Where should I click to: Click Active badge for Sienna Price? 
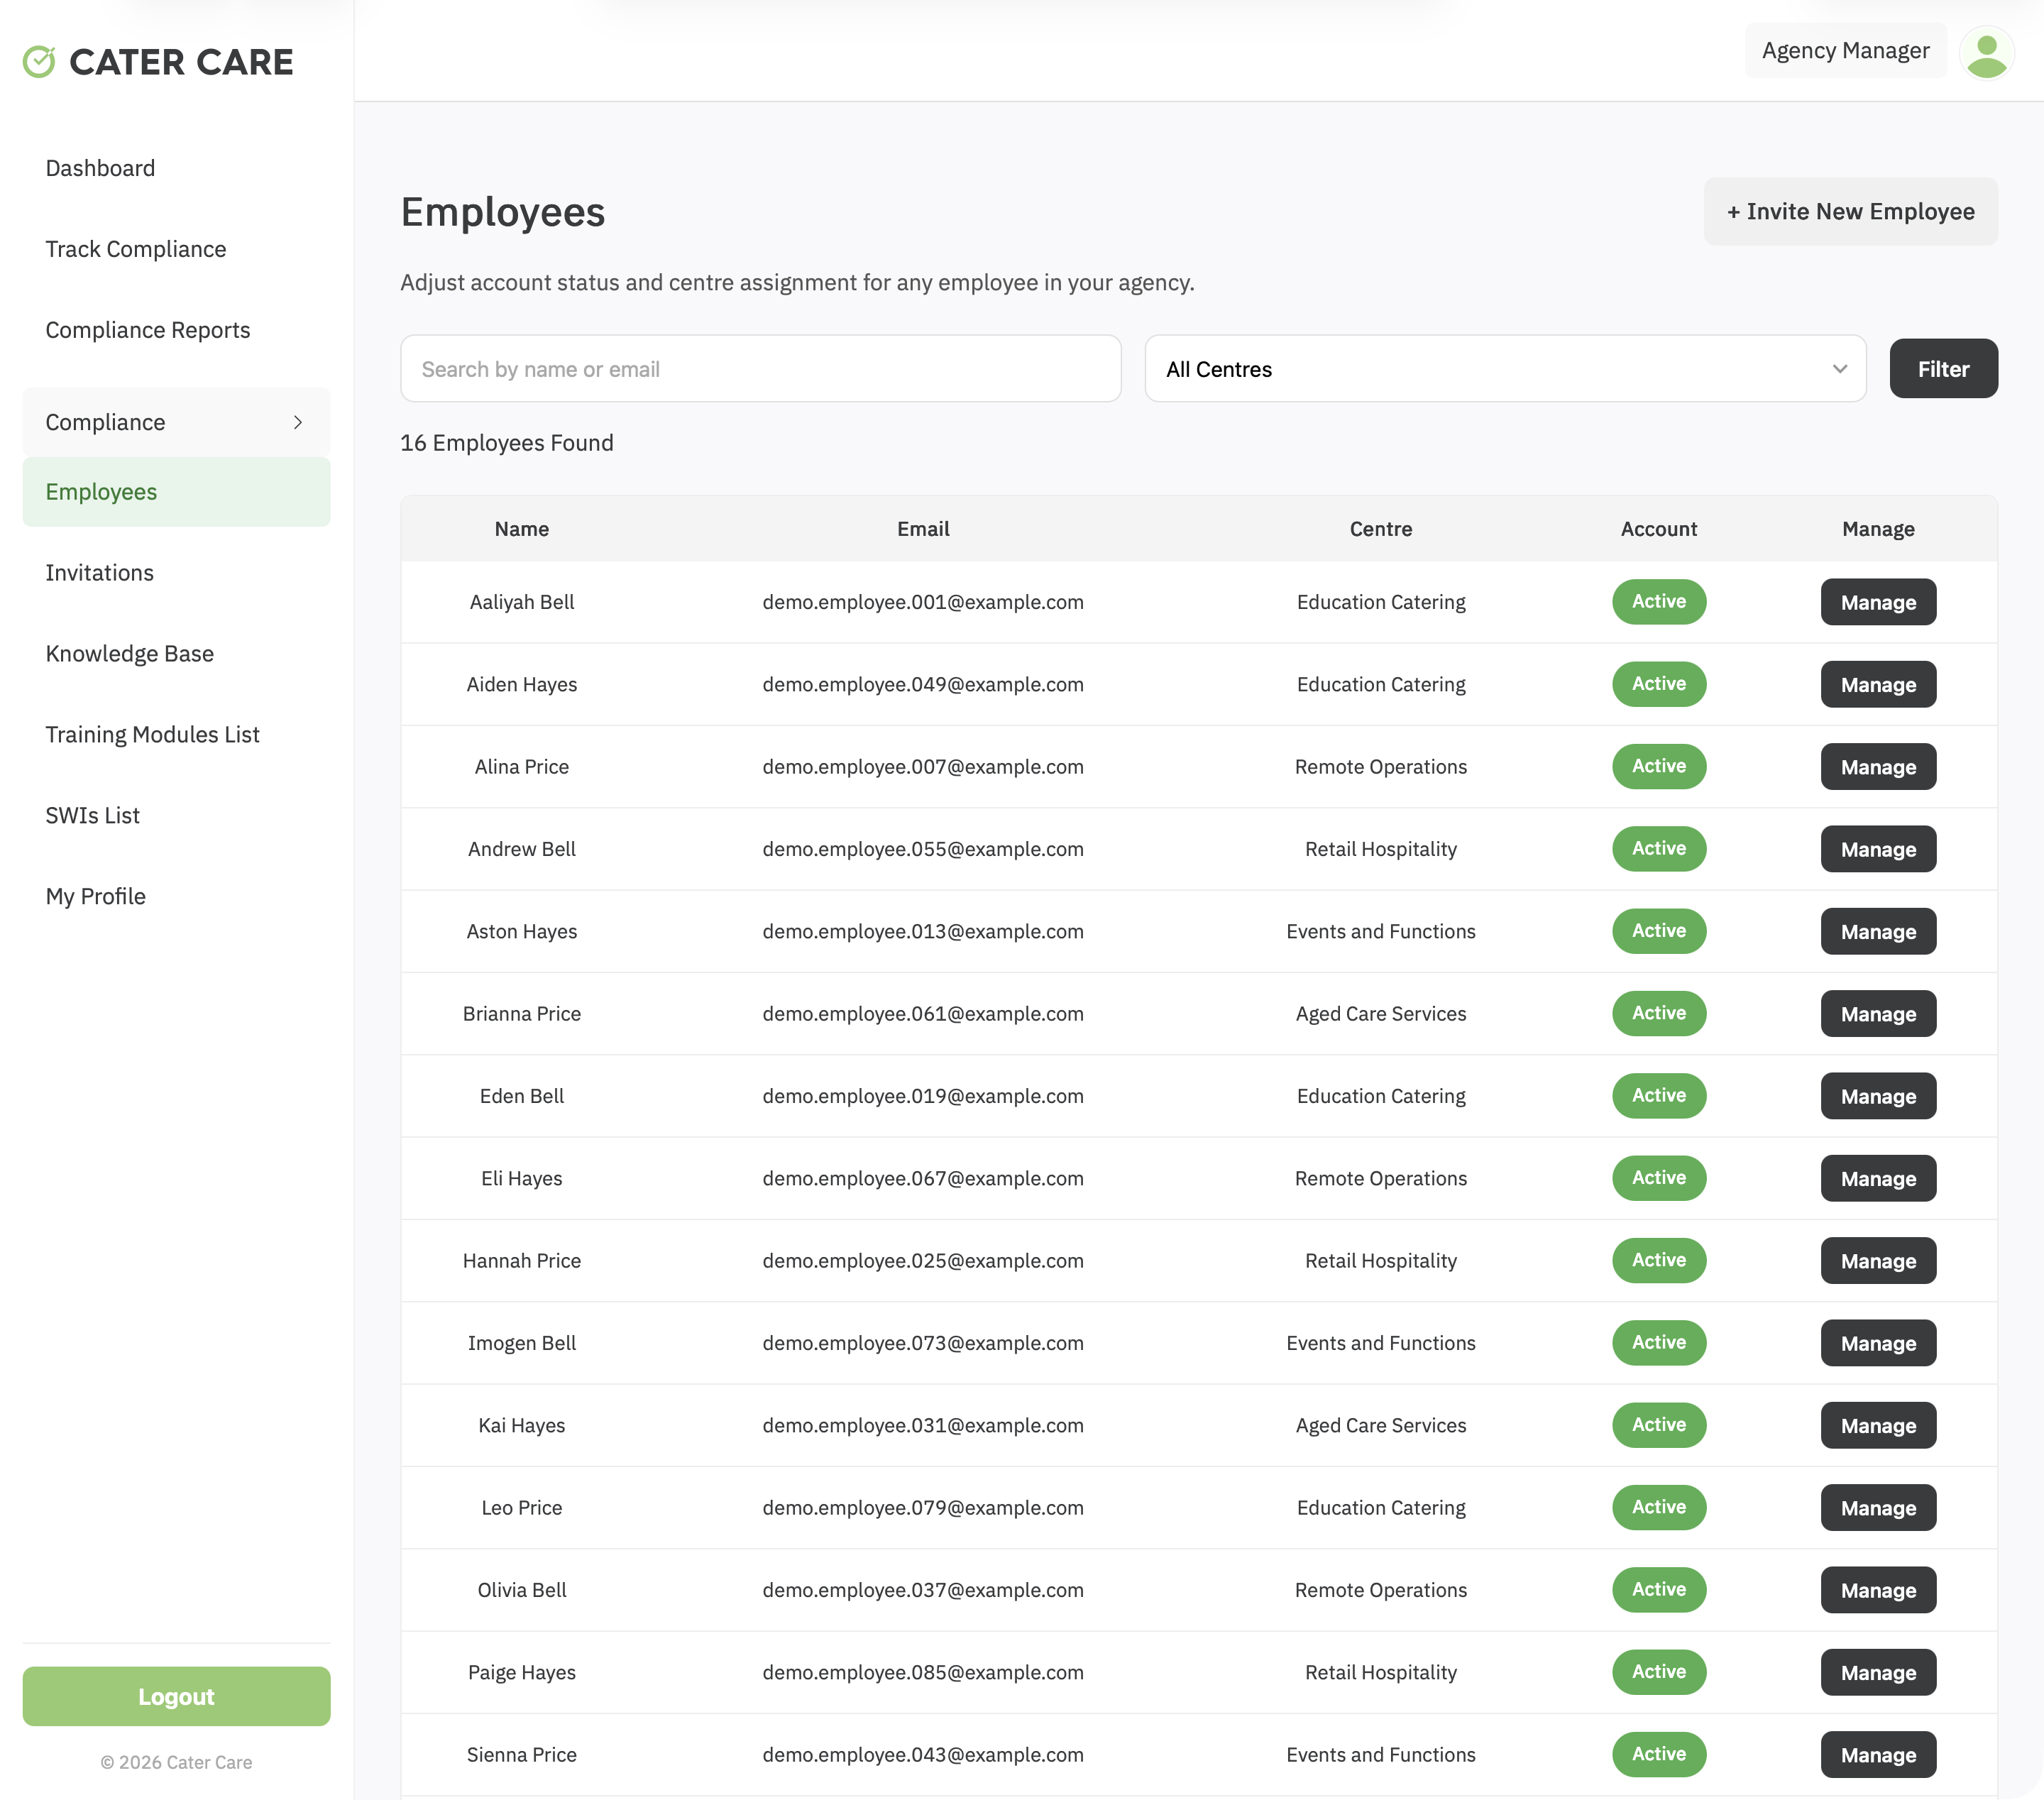[x=1659, y=1755]
